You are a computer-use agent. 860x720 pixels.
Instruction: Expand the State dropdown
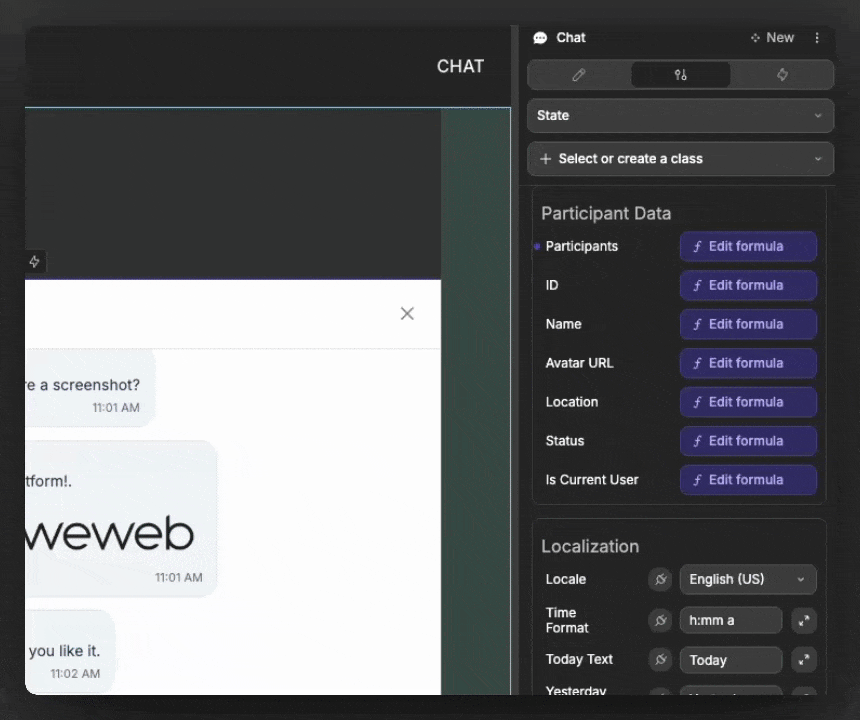tap(680, 116)
